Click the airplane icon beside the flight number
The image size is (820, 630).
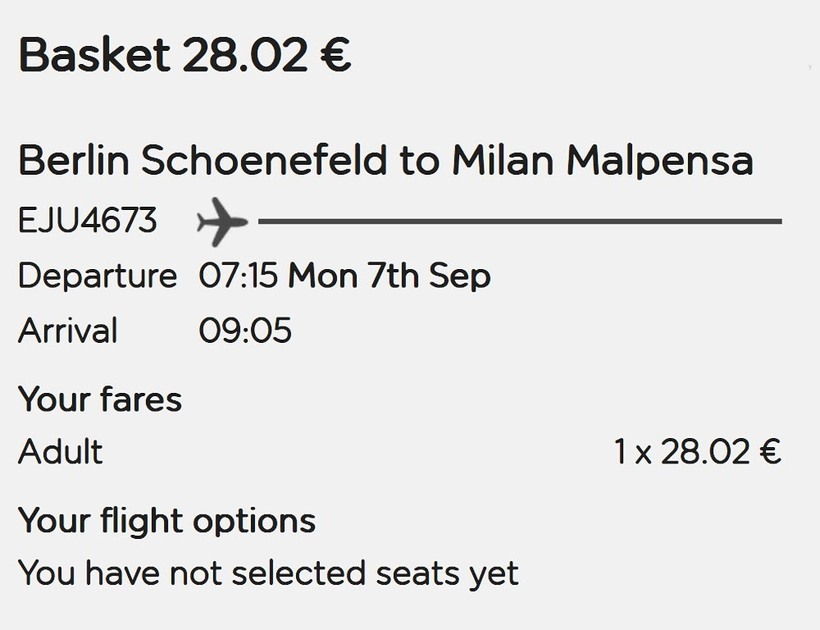[222, 221]
